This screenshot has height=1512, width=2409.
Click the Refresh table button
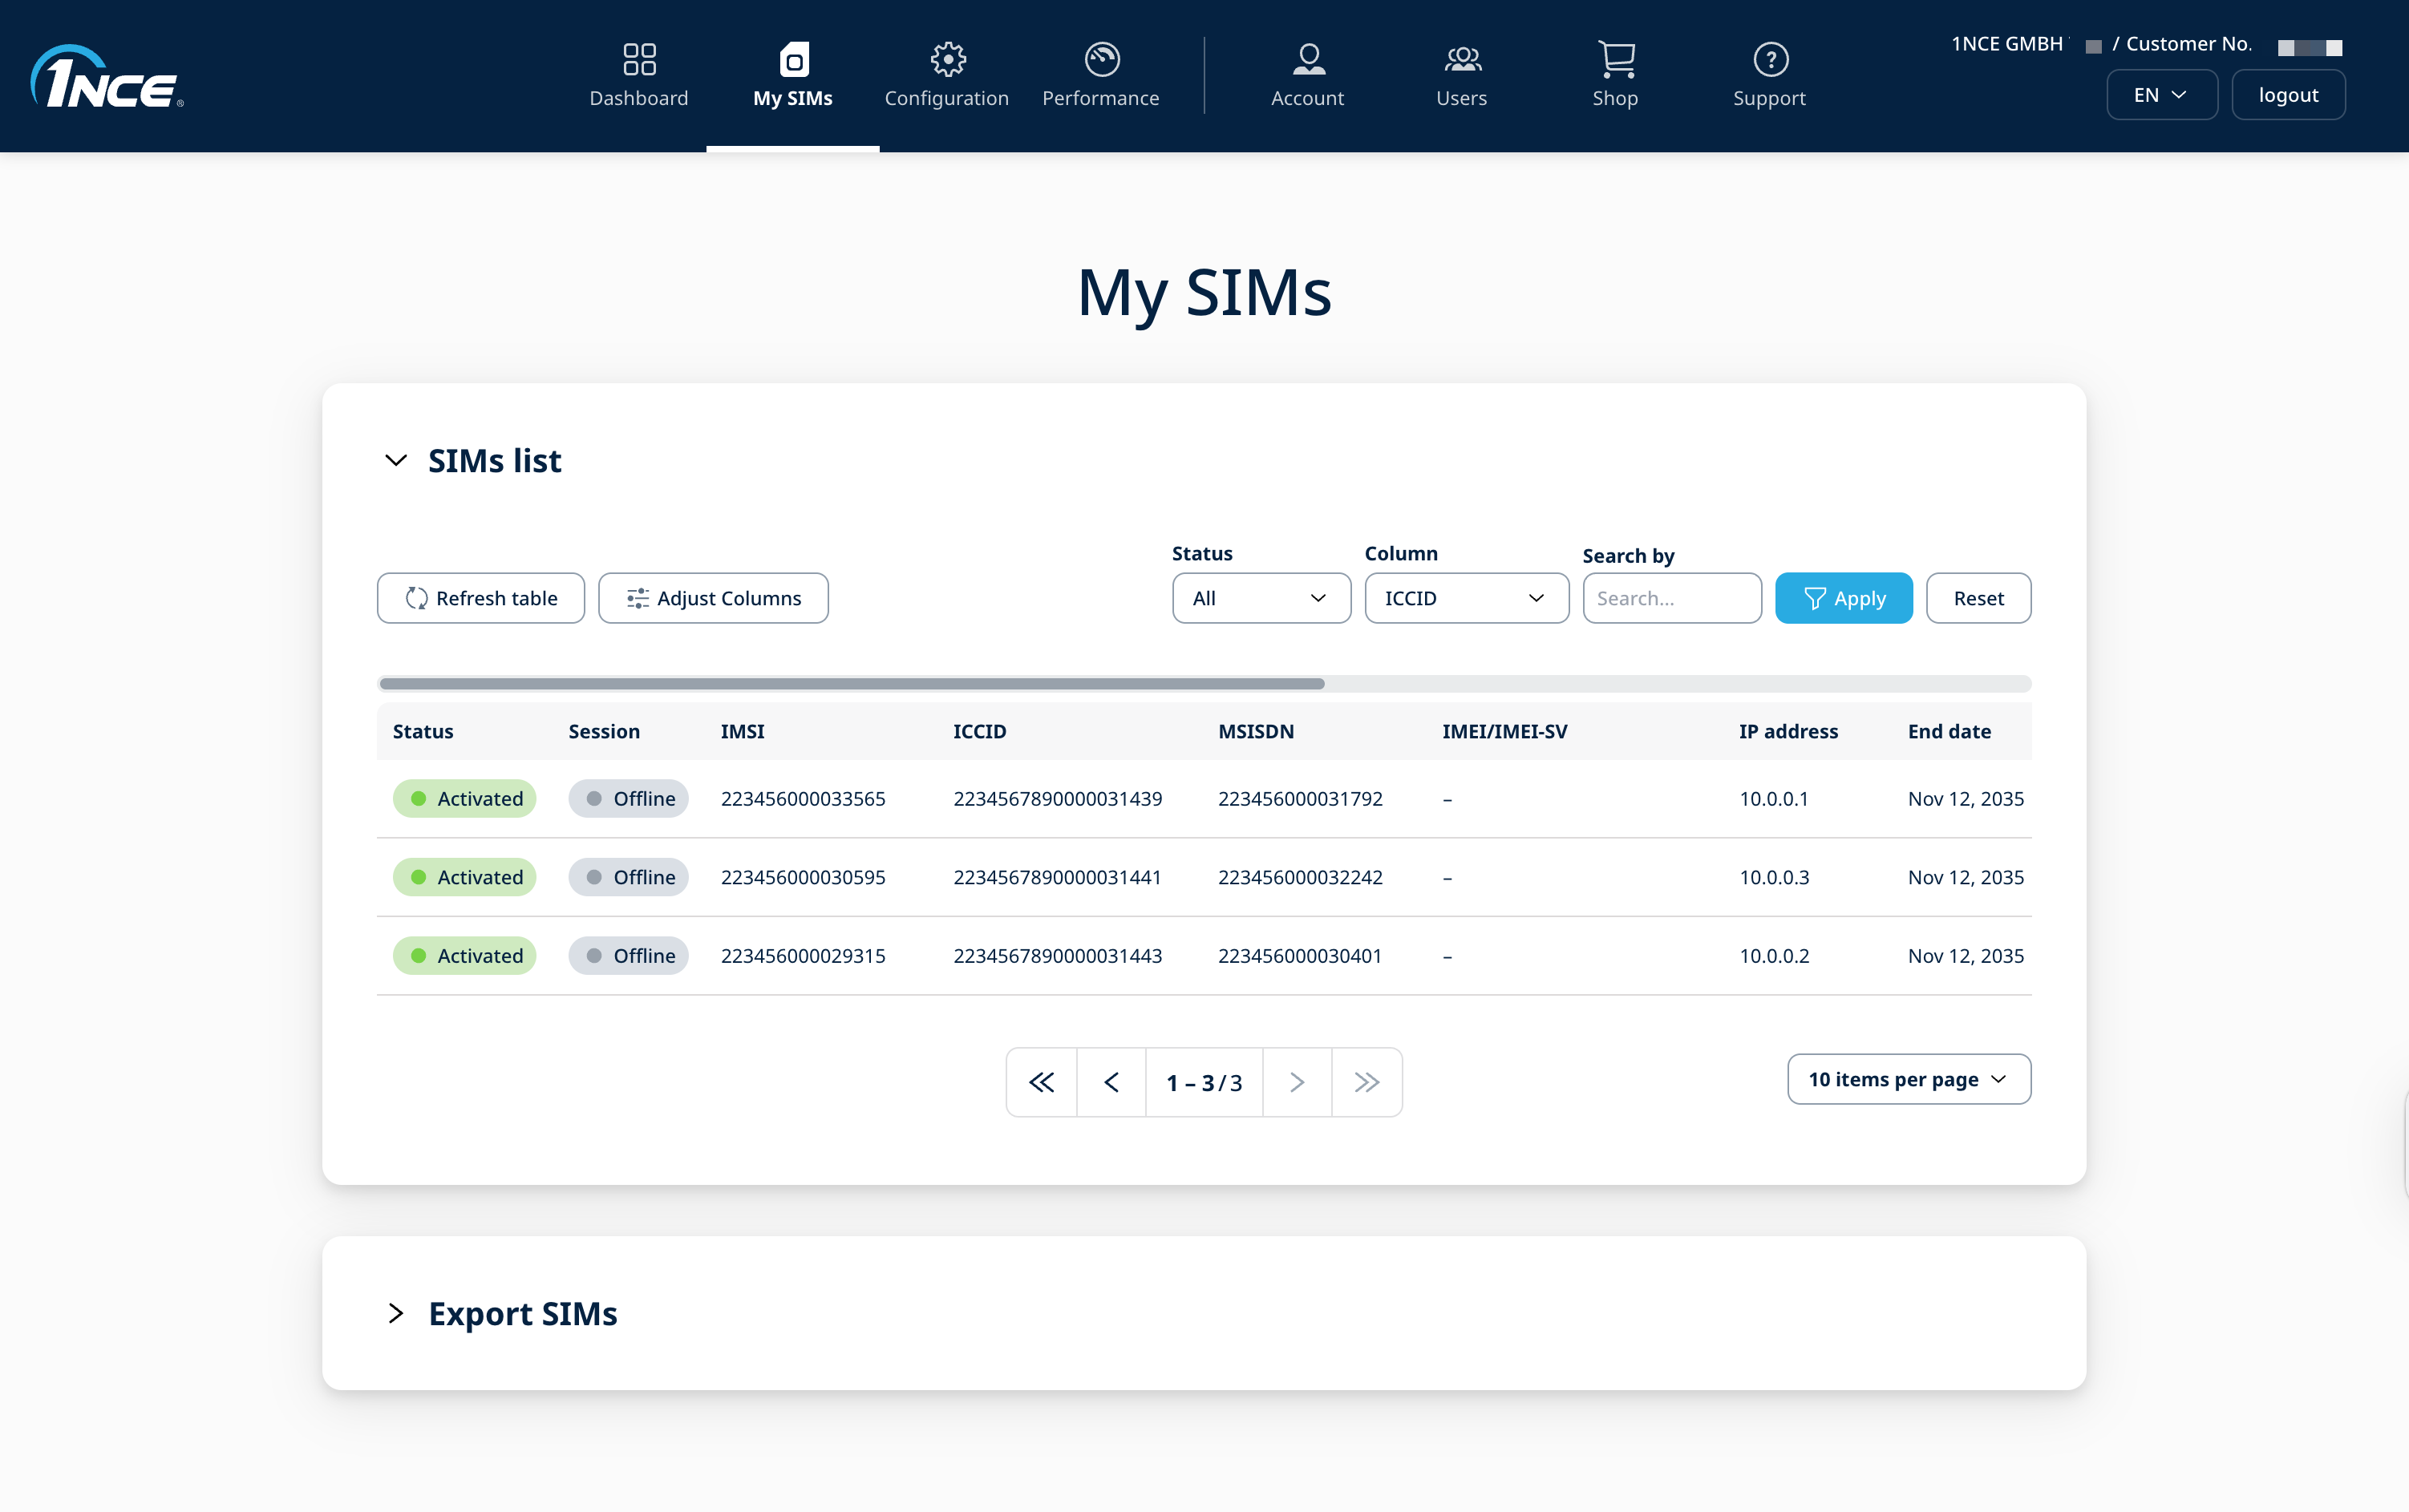tap(480, 598)
